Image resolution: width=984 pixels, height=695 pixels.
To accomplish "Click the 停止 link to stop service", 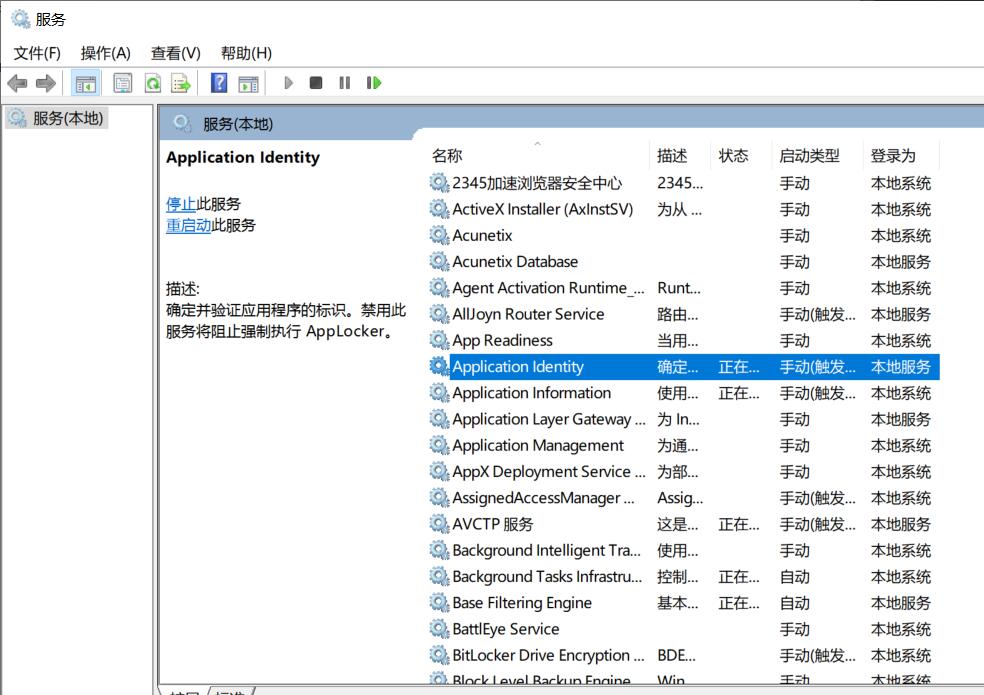I will point(181,204).
